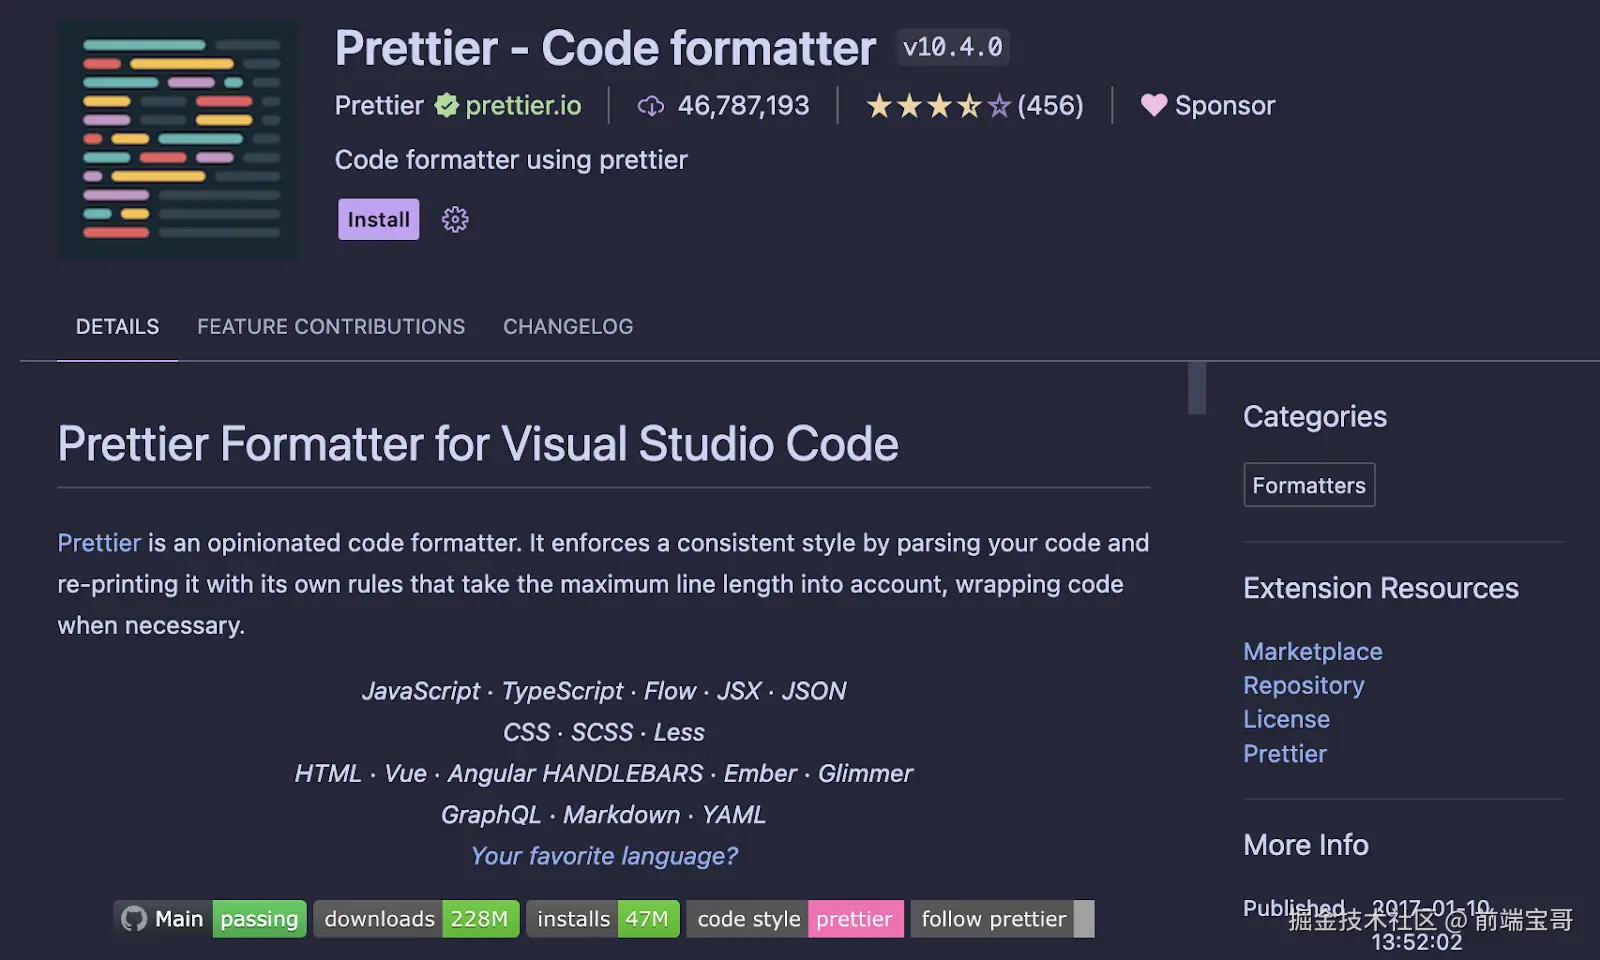Click the follow prettier badge

point(1002,919)
